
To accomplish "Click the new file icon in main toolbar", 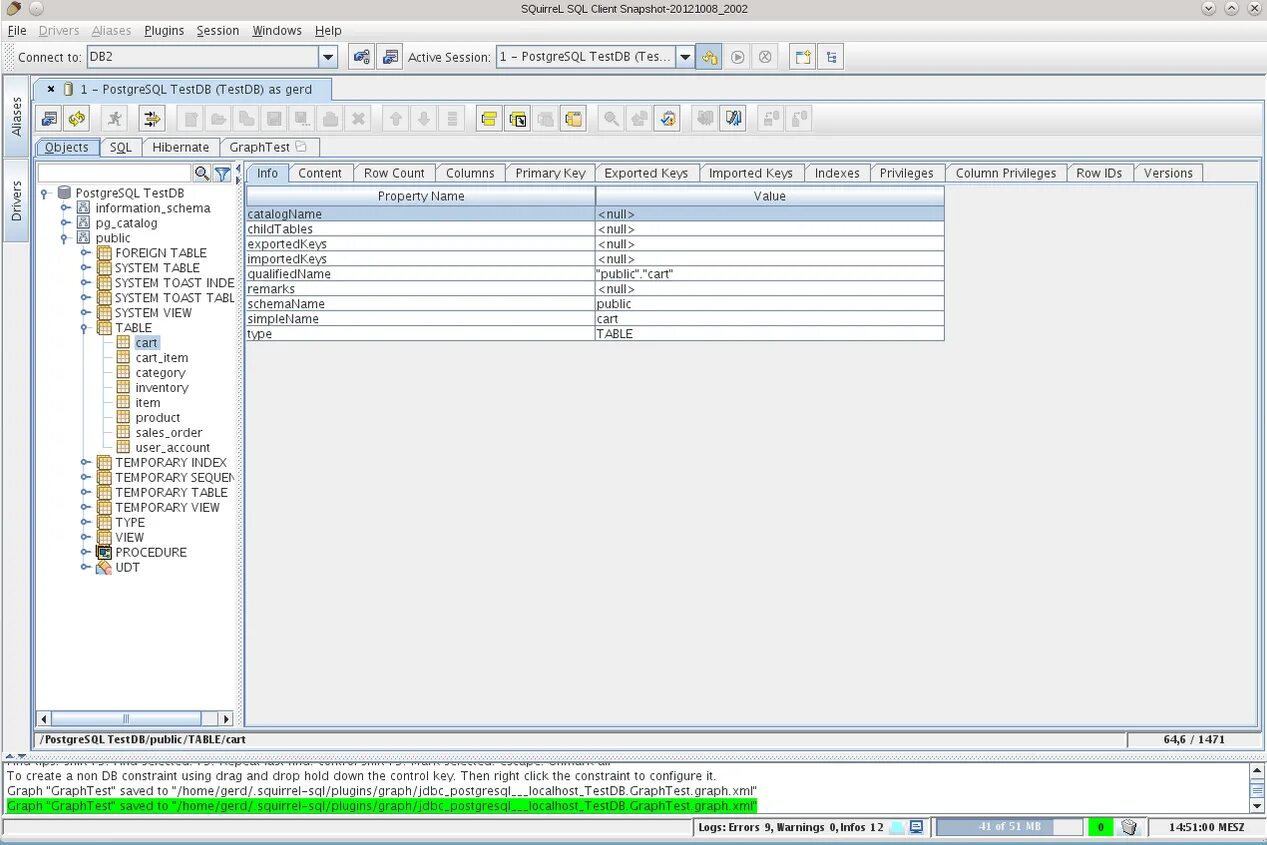I will tap(802, 57).
